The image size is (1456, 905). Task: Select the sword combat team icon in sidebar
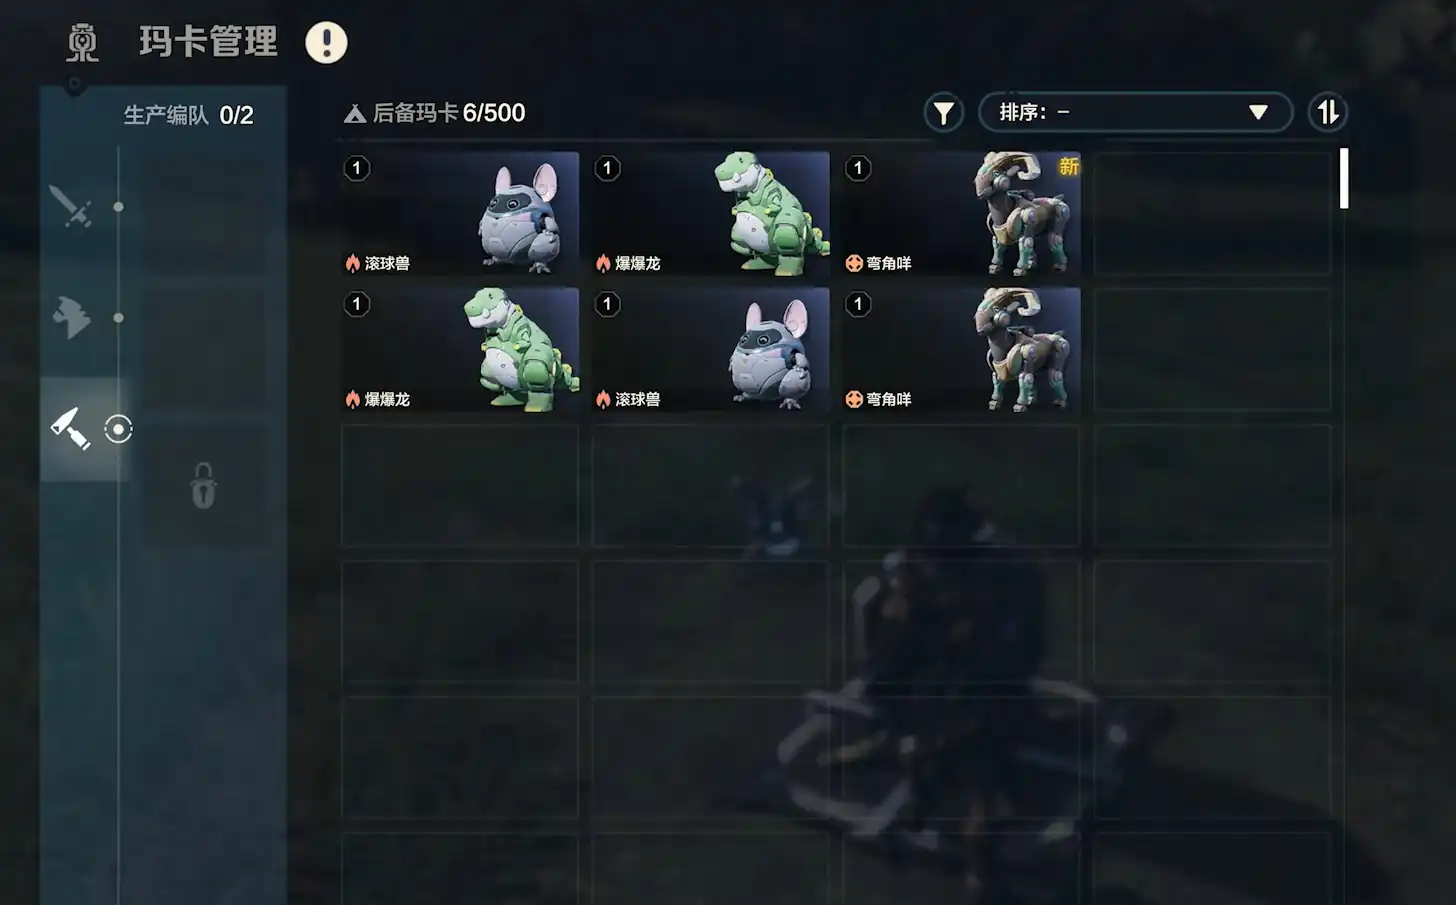[x=71, y=207]
